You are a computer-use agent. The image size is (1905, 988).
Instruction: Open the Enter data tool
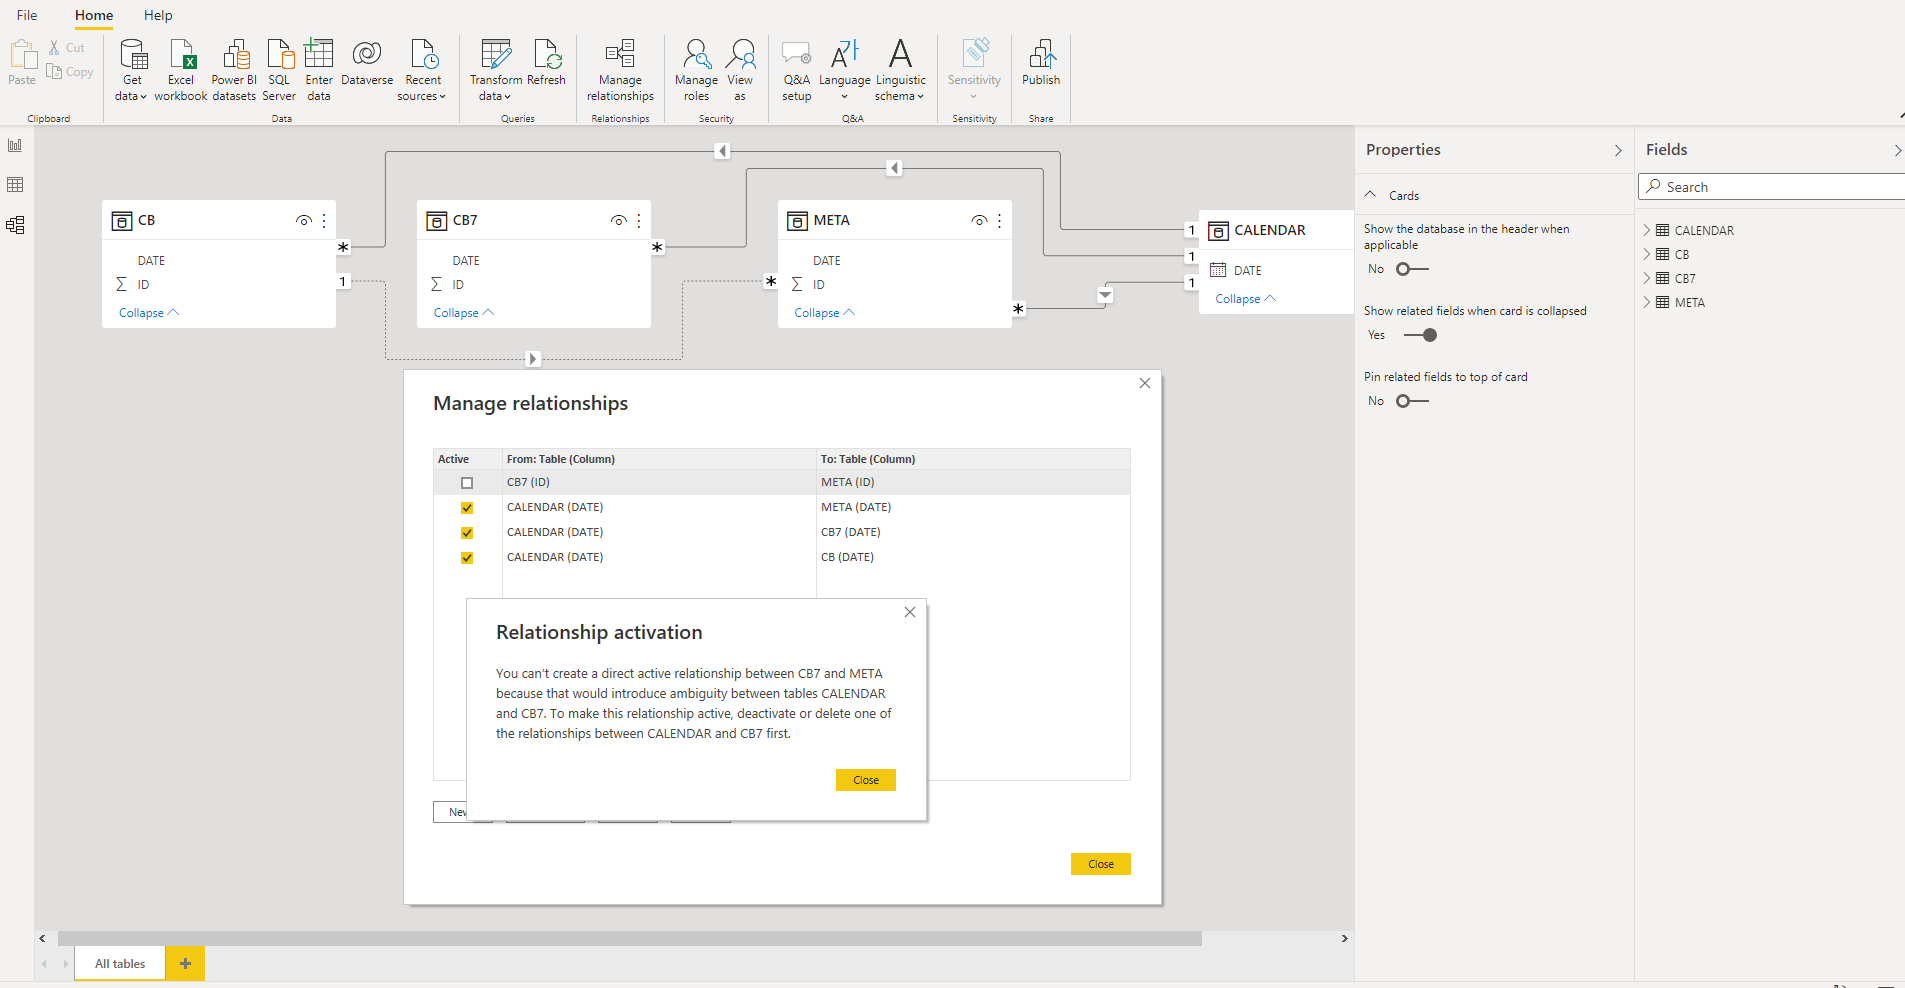coord(319,70)
